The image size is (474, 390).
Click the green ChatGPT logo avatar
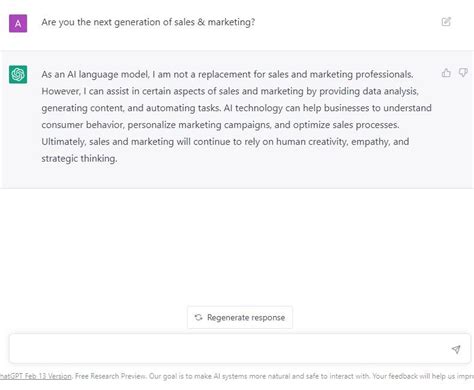pos(18,74)
